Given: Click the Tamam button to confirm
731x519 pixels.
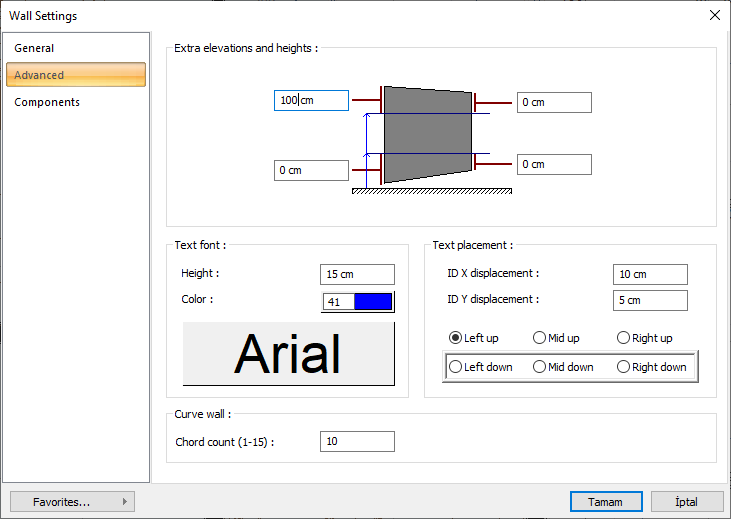Looking at the screenshot, I should pos(605,502).
